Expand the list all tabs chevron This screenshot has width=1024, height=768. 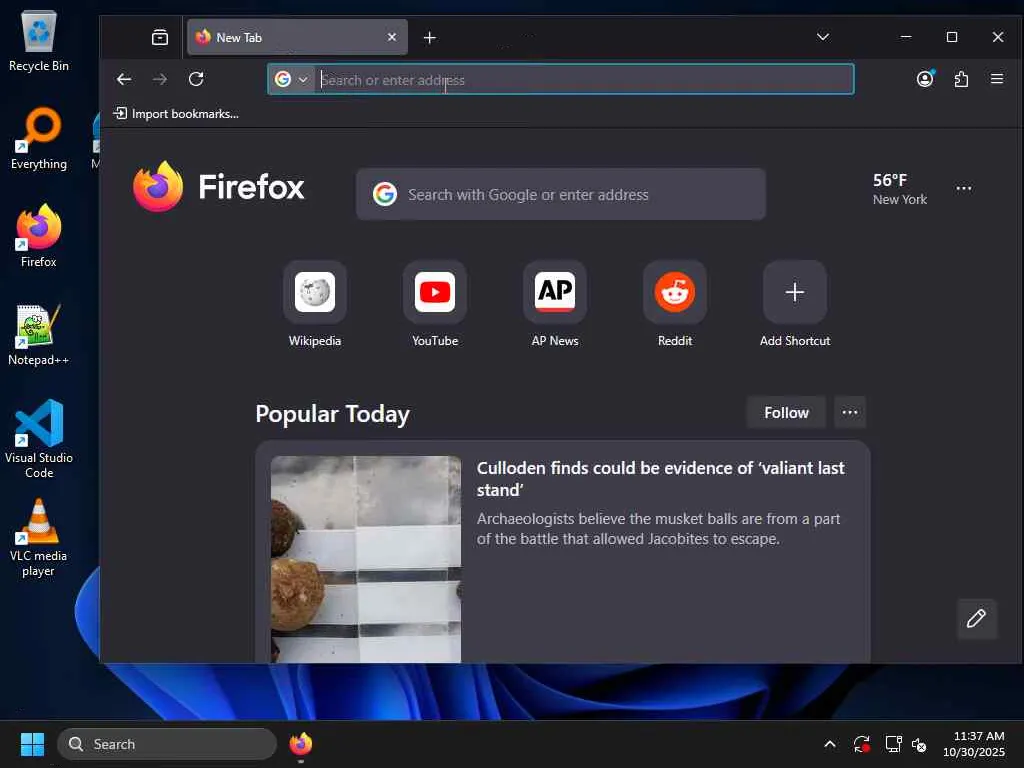[x=823, y=37]
